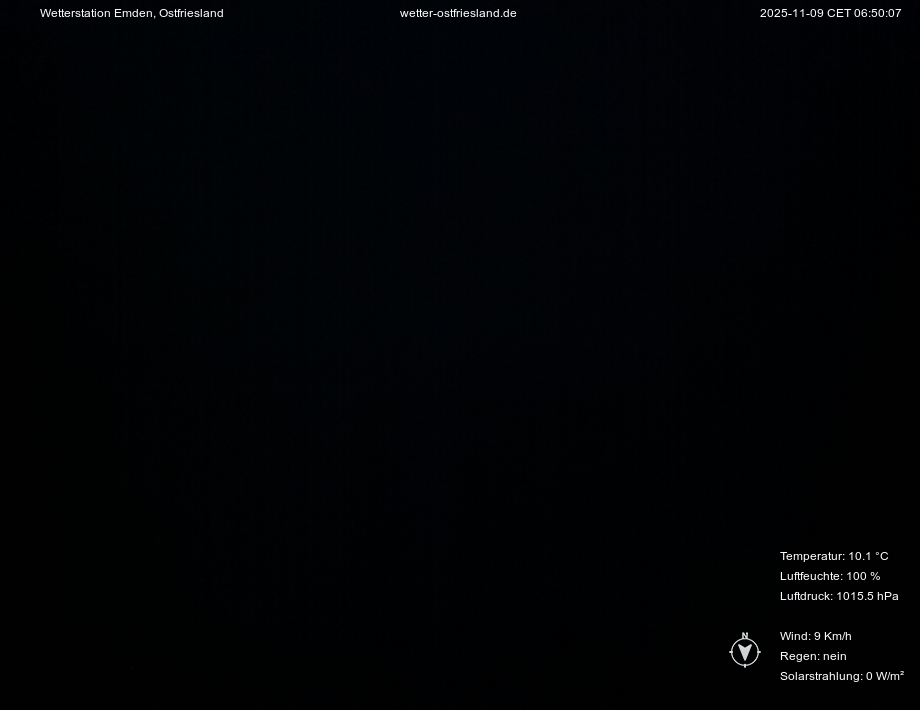Click the compass's right tick mark
Screen dimensions: 920x710
pyautogui.click(x=759, y=652)
